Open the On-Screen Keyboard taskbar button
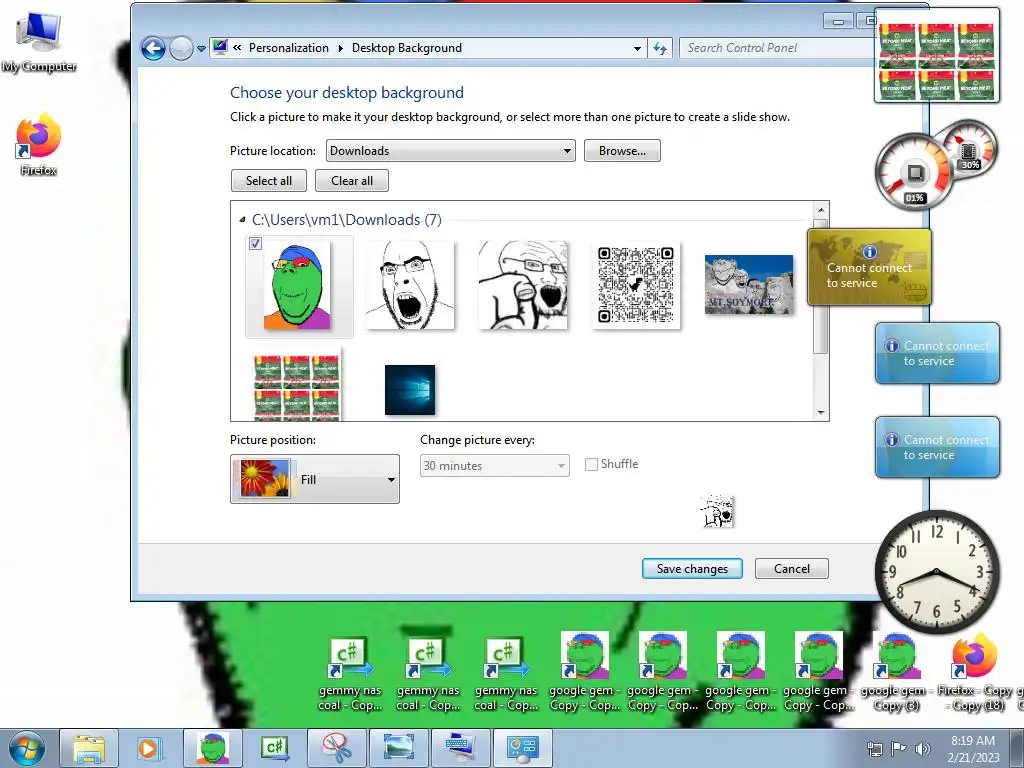The height and width of the screenshot is (768, 1024). pos(461,748)
